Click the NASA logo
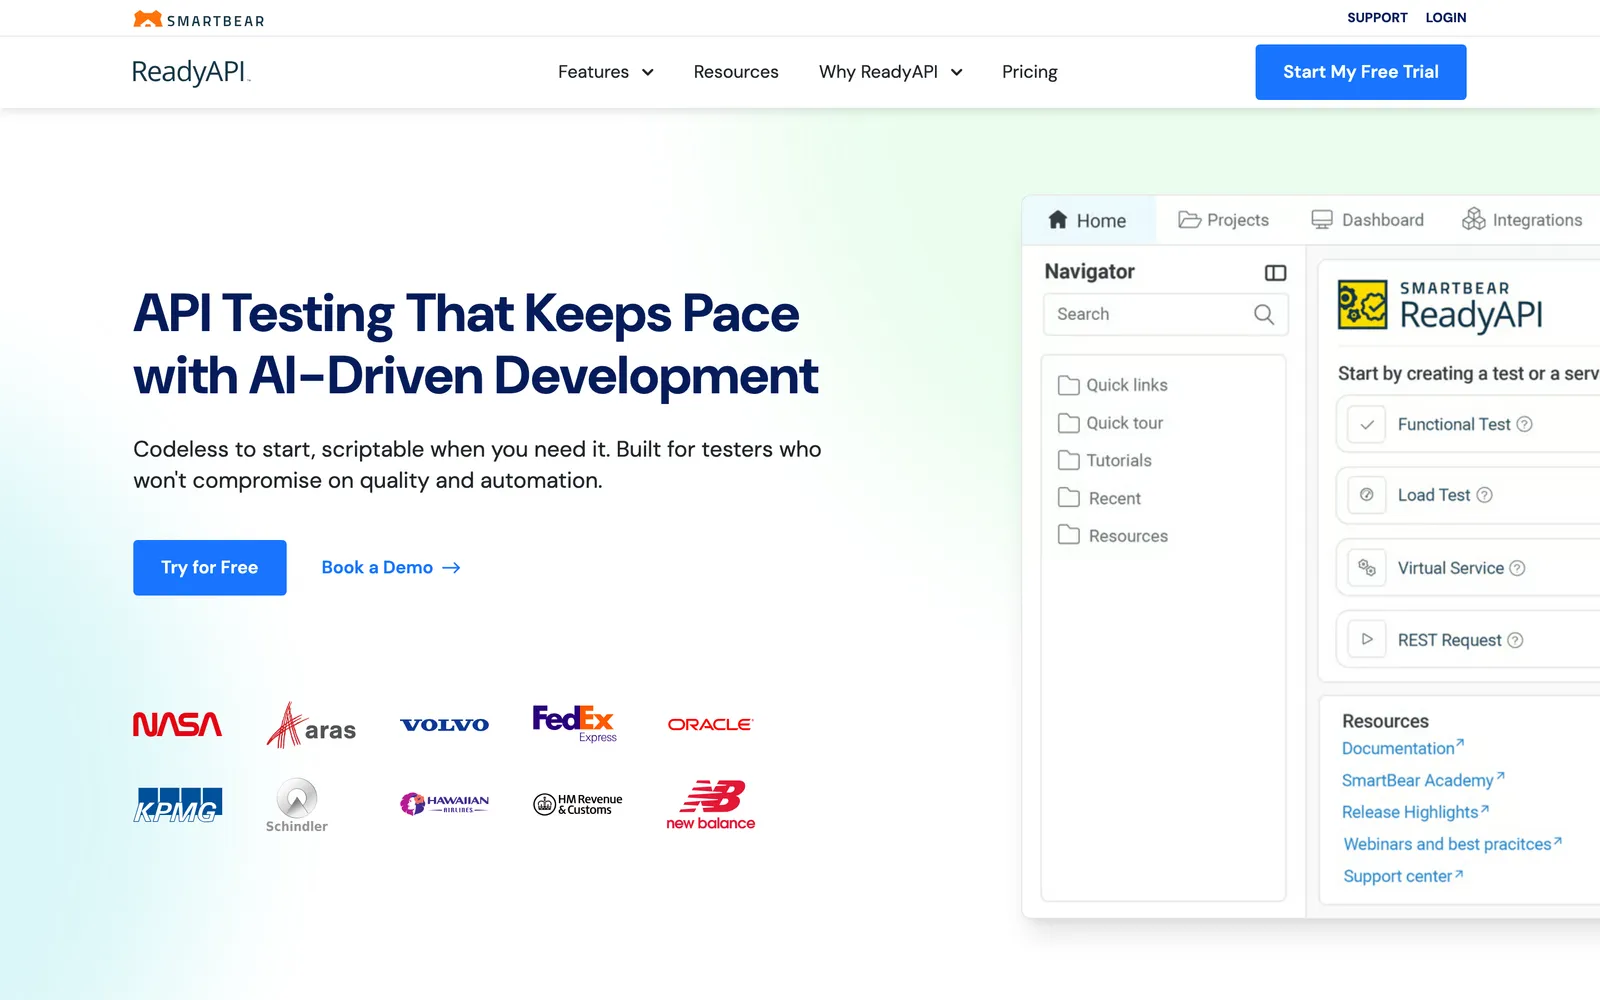This screenshot has height=1000, width=1600. pyautogui.click(x=177, y=724)
